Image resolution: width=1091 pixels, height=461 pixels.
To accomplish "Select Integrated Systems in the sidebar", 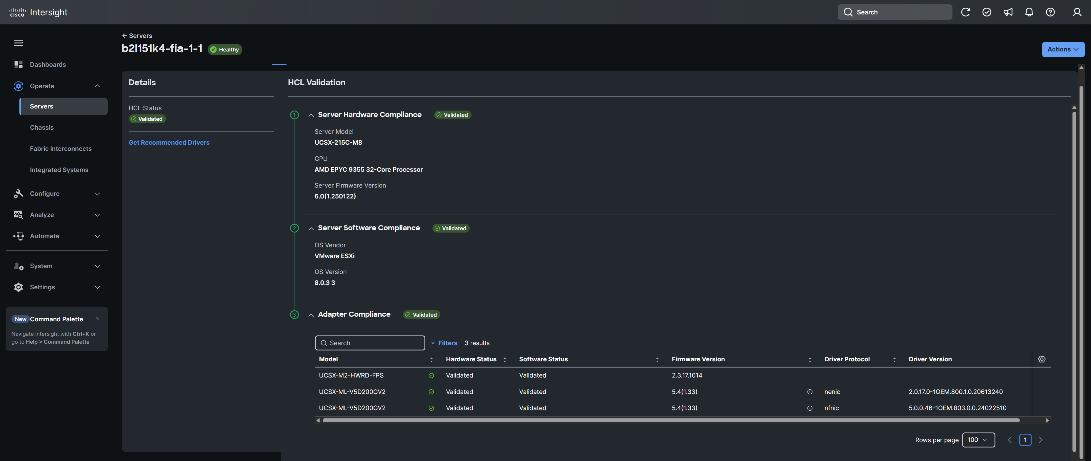I will click(x=58, y=170).
